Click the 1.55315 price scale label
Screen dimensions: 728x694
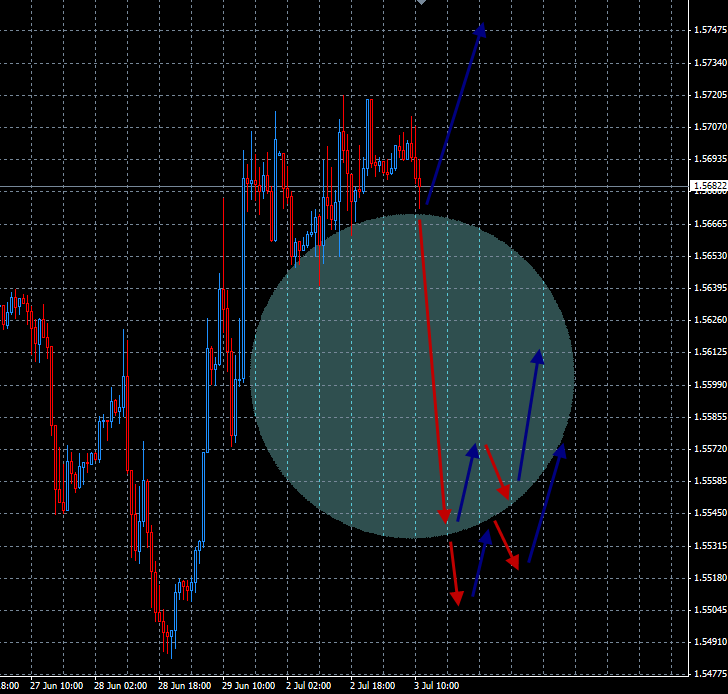click(710, 546)
